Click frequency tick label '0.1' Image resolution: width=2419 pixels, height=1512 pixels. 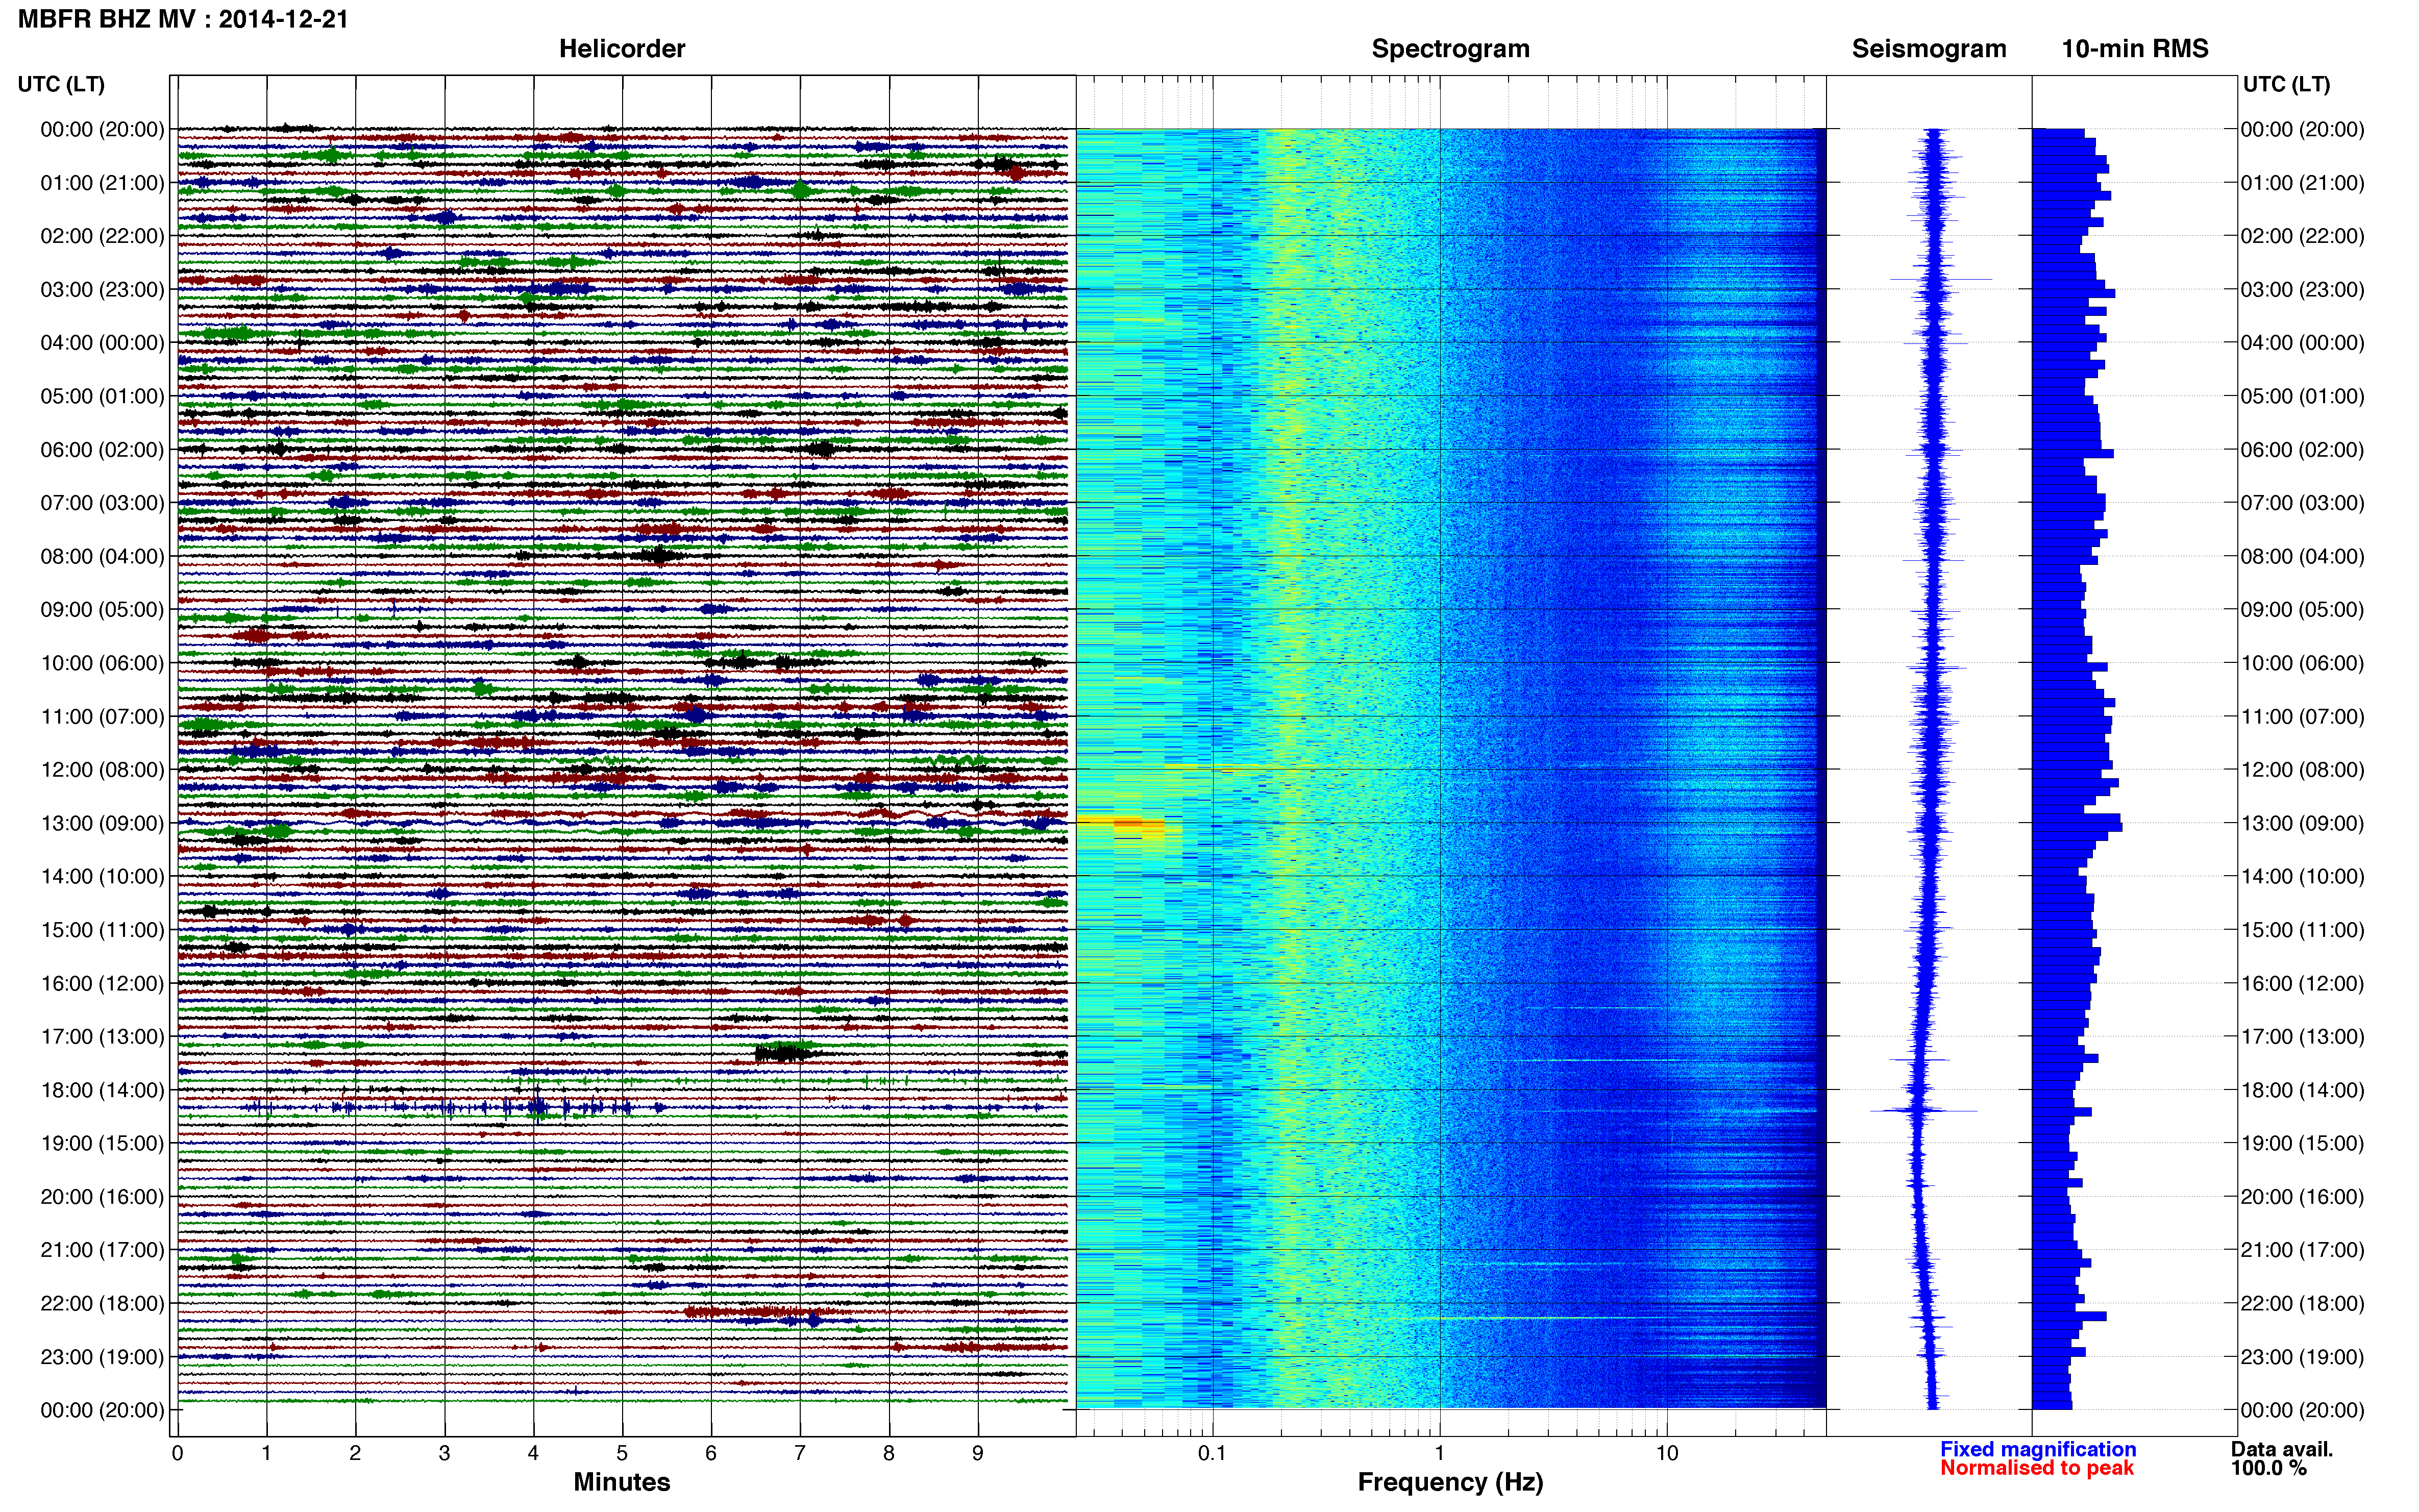[x=1212, y=1453]
